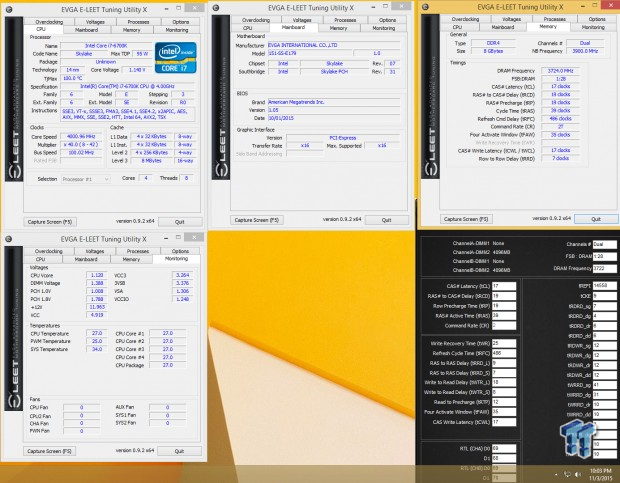This screenshot has height=483, width=620.
Task: Click the CAS# Latency (tCL) field in dark panel
Action: click(504, 286)
